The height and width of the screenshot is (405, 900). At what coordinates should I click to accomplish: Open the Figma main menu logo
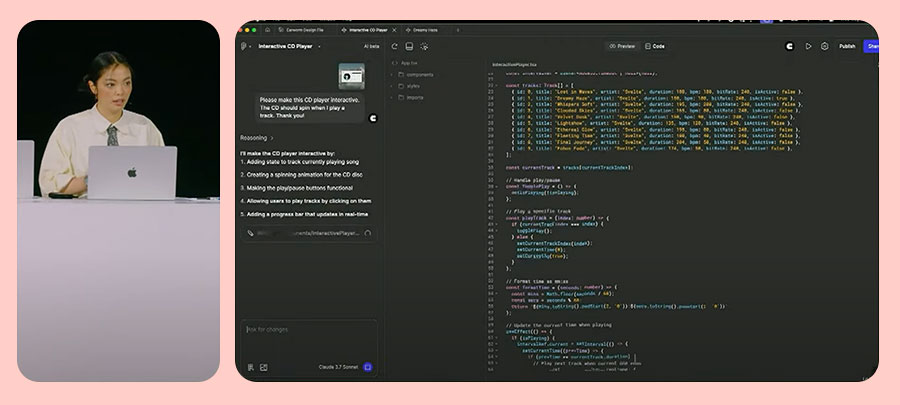pos(245,46)
